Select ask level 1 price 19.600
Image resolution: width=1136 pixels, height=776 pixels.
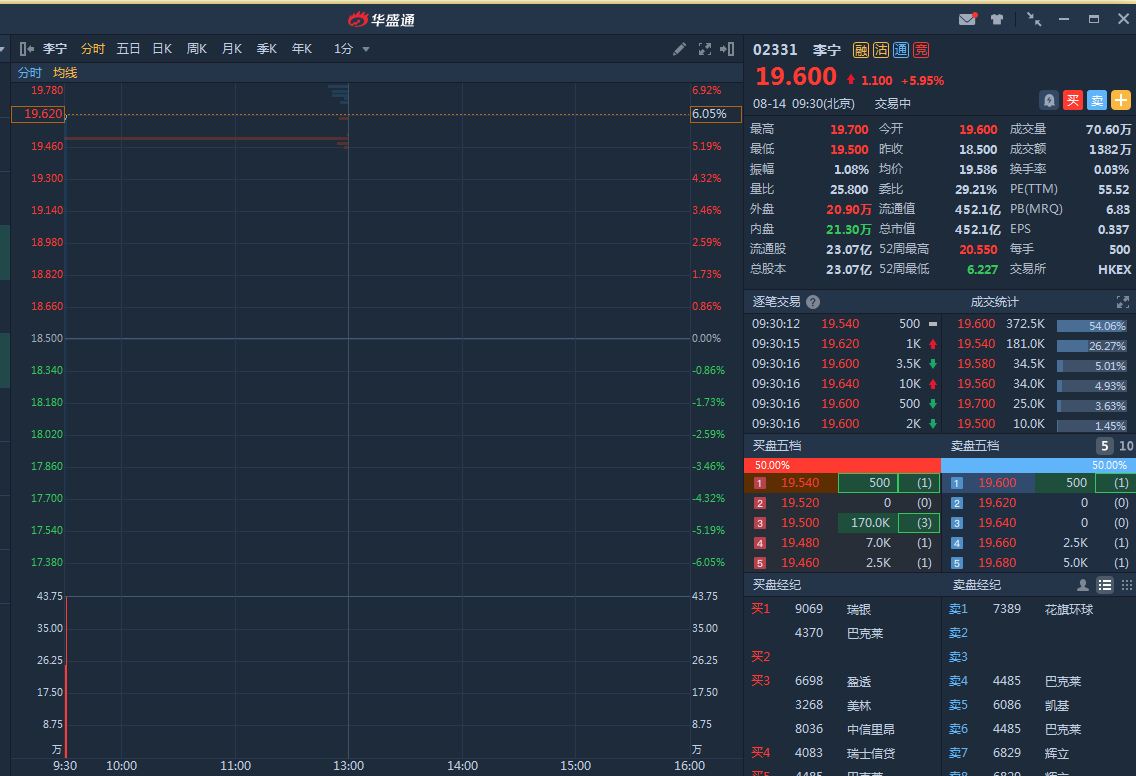tap(997, 483)
